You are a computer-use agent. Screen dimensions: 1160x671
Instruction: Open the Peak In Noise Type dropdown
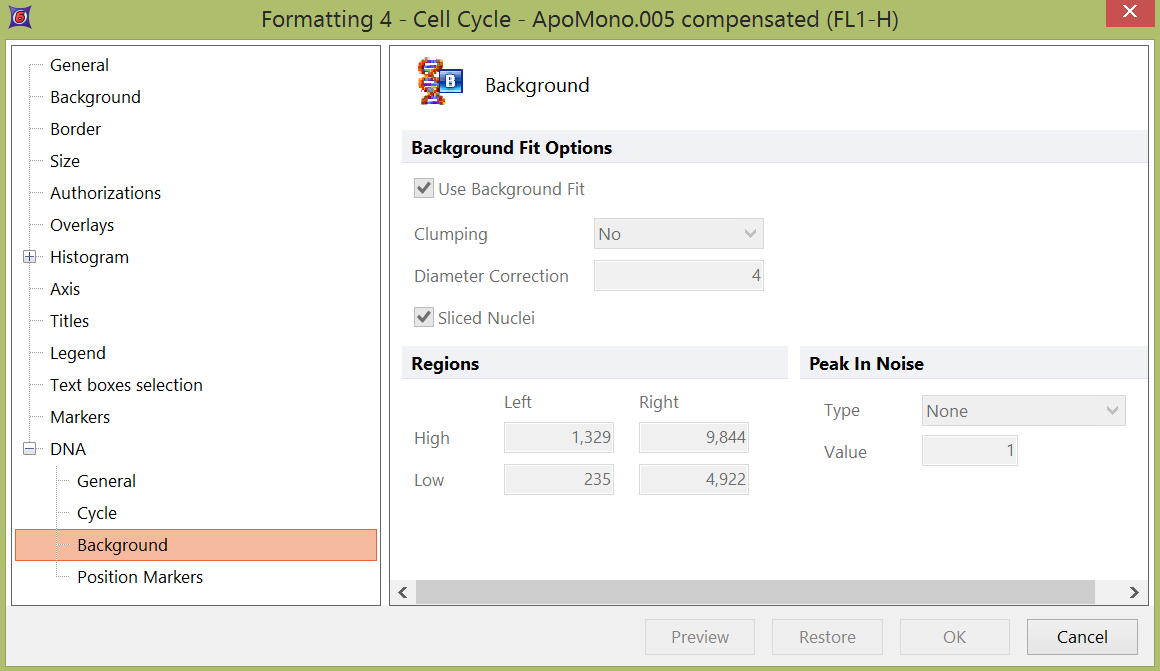(x=1023, y=411)
